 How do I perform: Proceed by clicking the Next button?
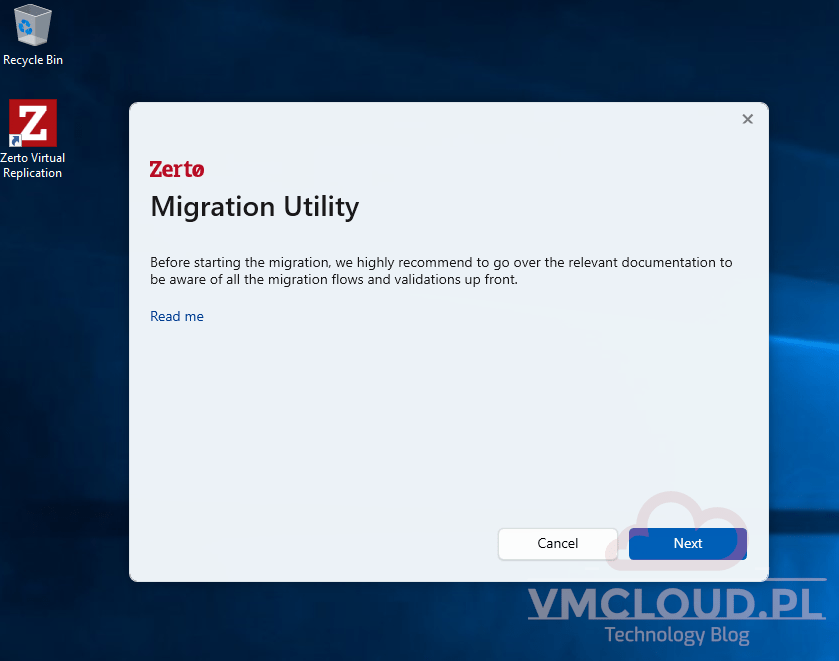point(687,543)
